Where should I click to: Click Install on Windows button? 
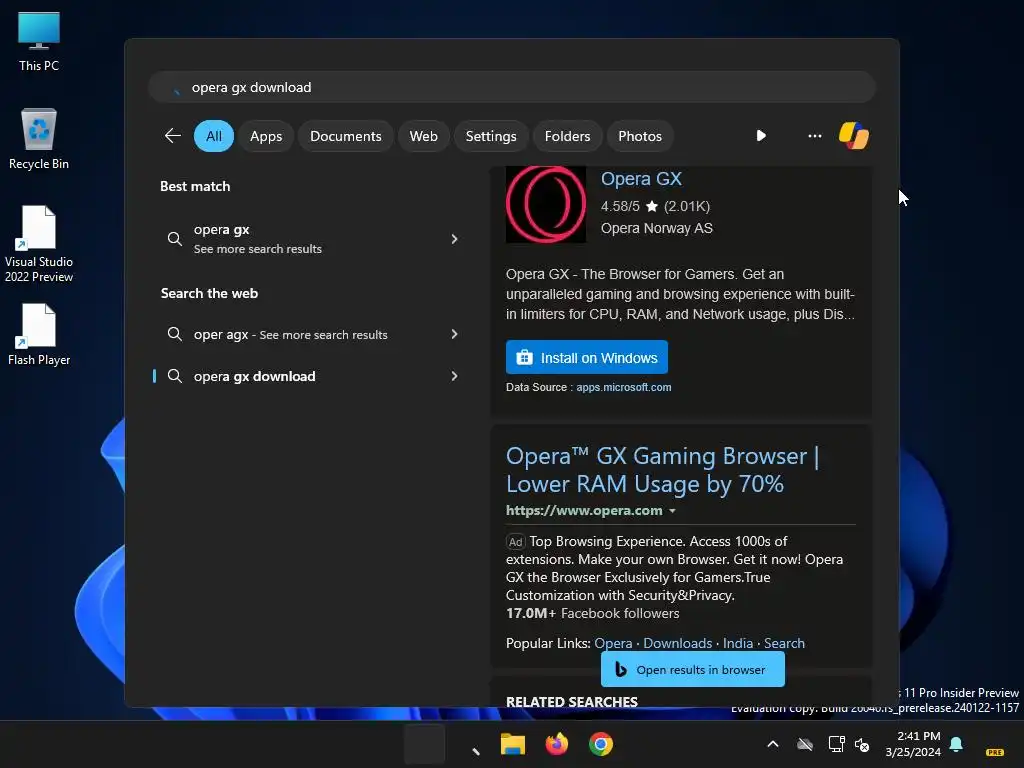(586, 357)
